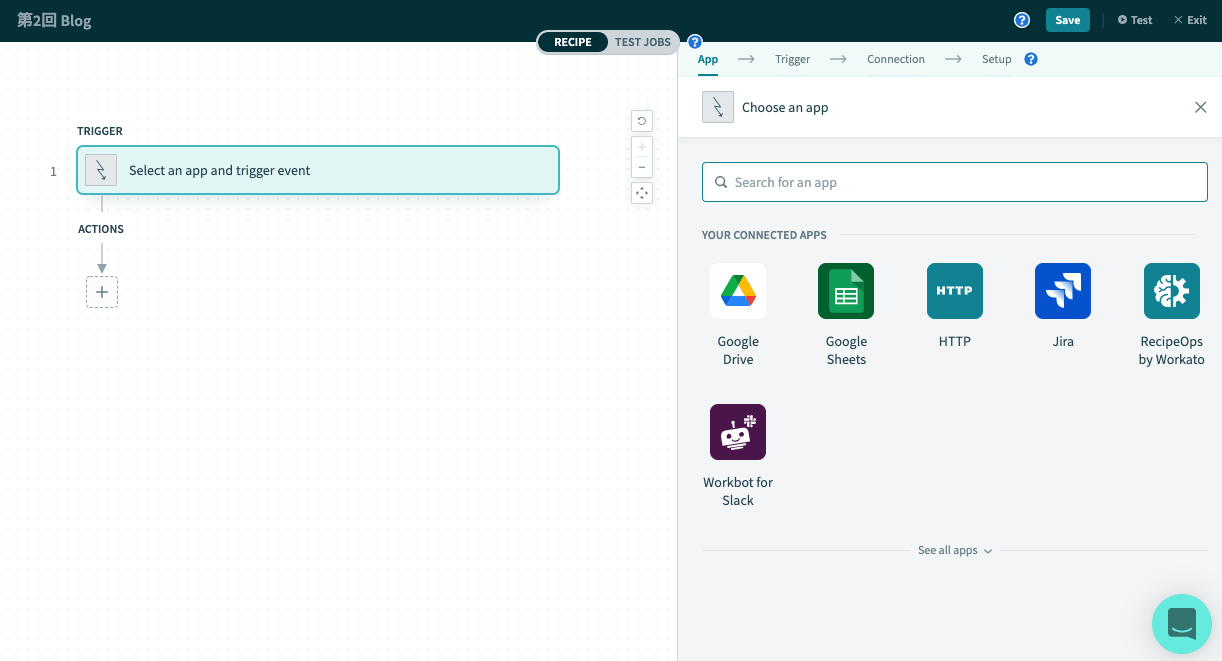Zoom in on the recipe canvas

(x=642, y=147)
